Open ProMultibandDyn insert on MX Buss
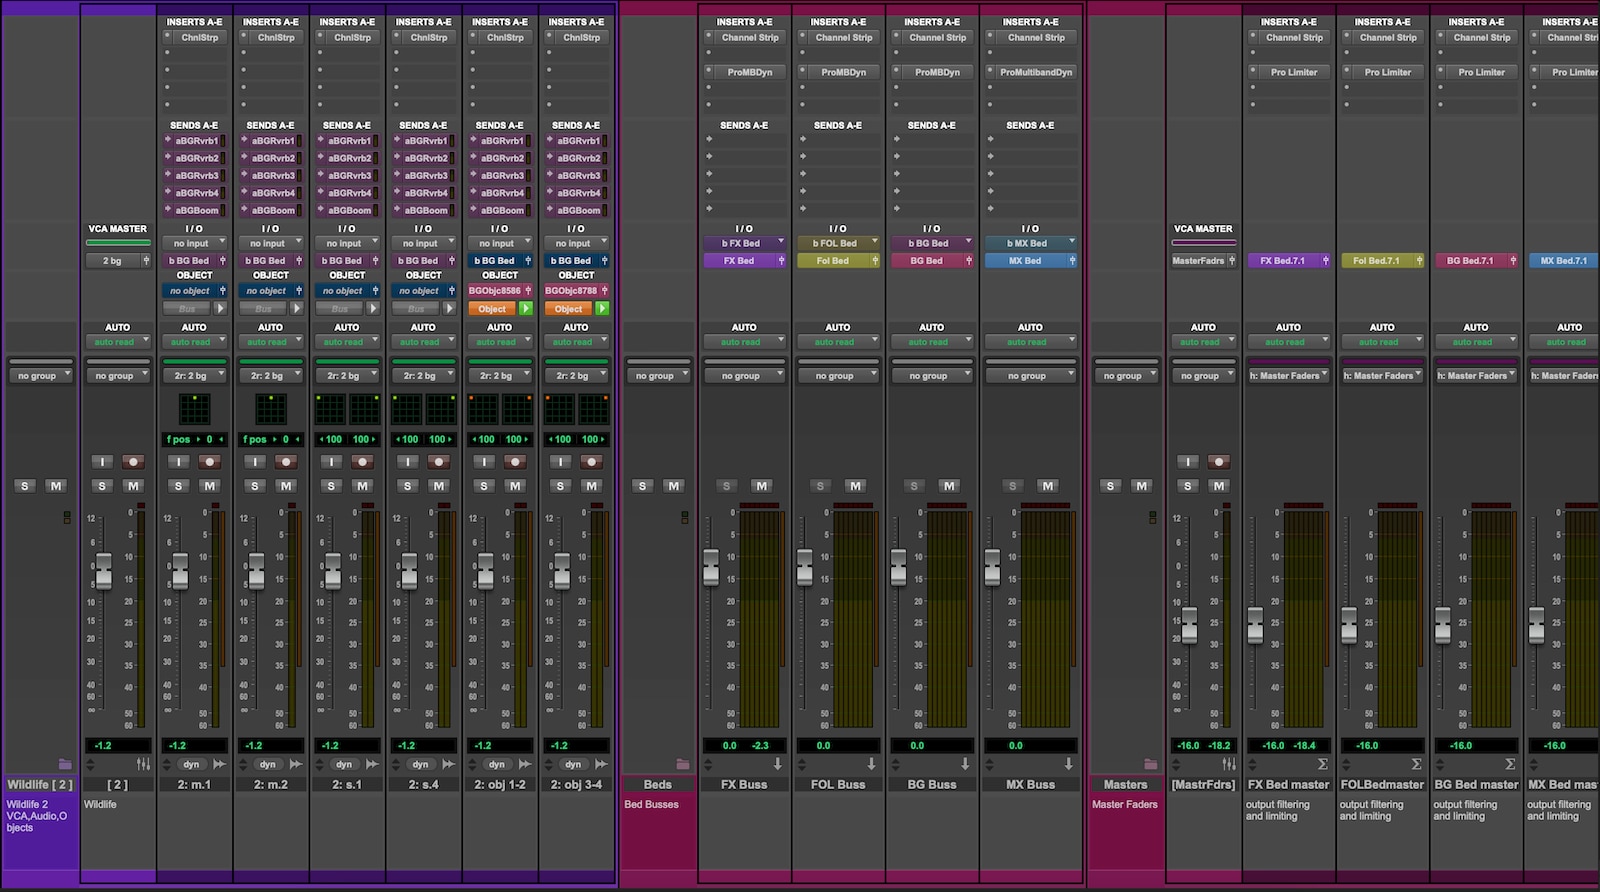This screenshot has height=892, width=1600. [1036, 72]
